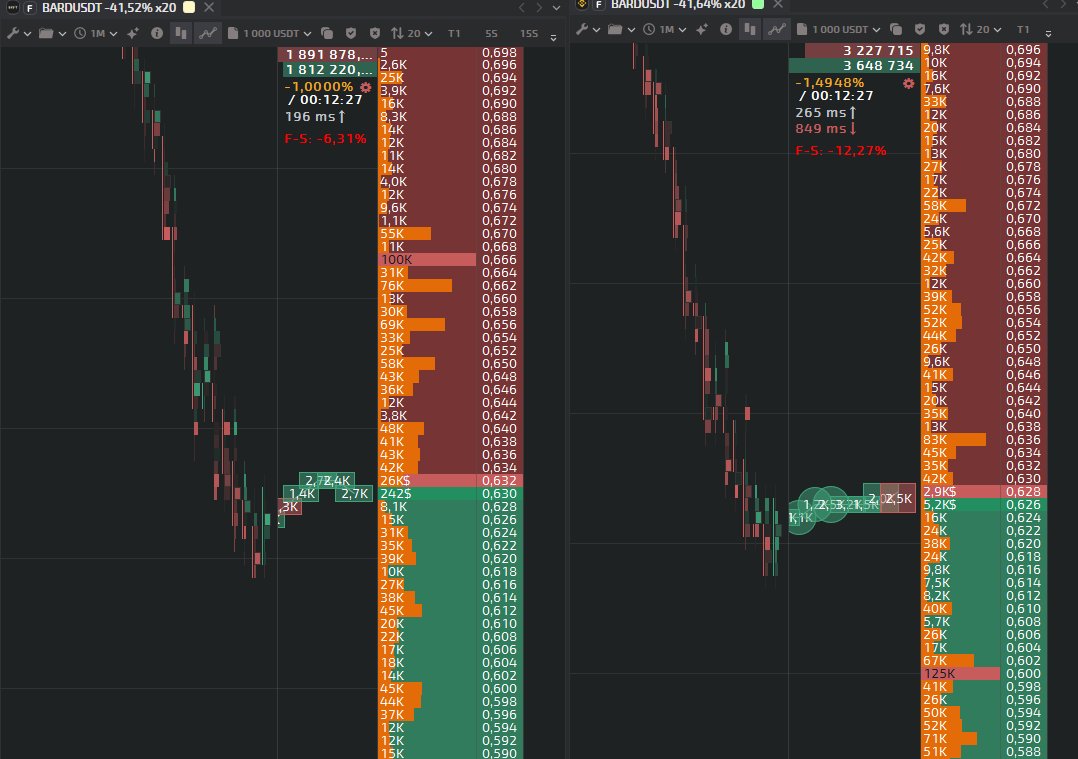1078x759 pixels.
Task: Toggle 5S in the -41,52% panel
Action: point(491,33)
